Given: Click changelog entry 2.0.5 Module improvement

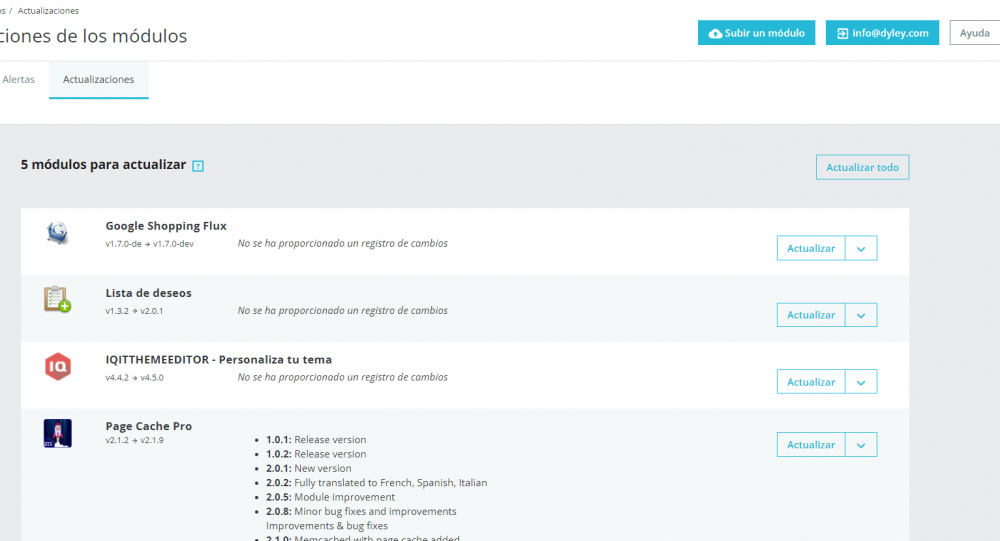Looking at the screenshot, I should click(330, 497).
